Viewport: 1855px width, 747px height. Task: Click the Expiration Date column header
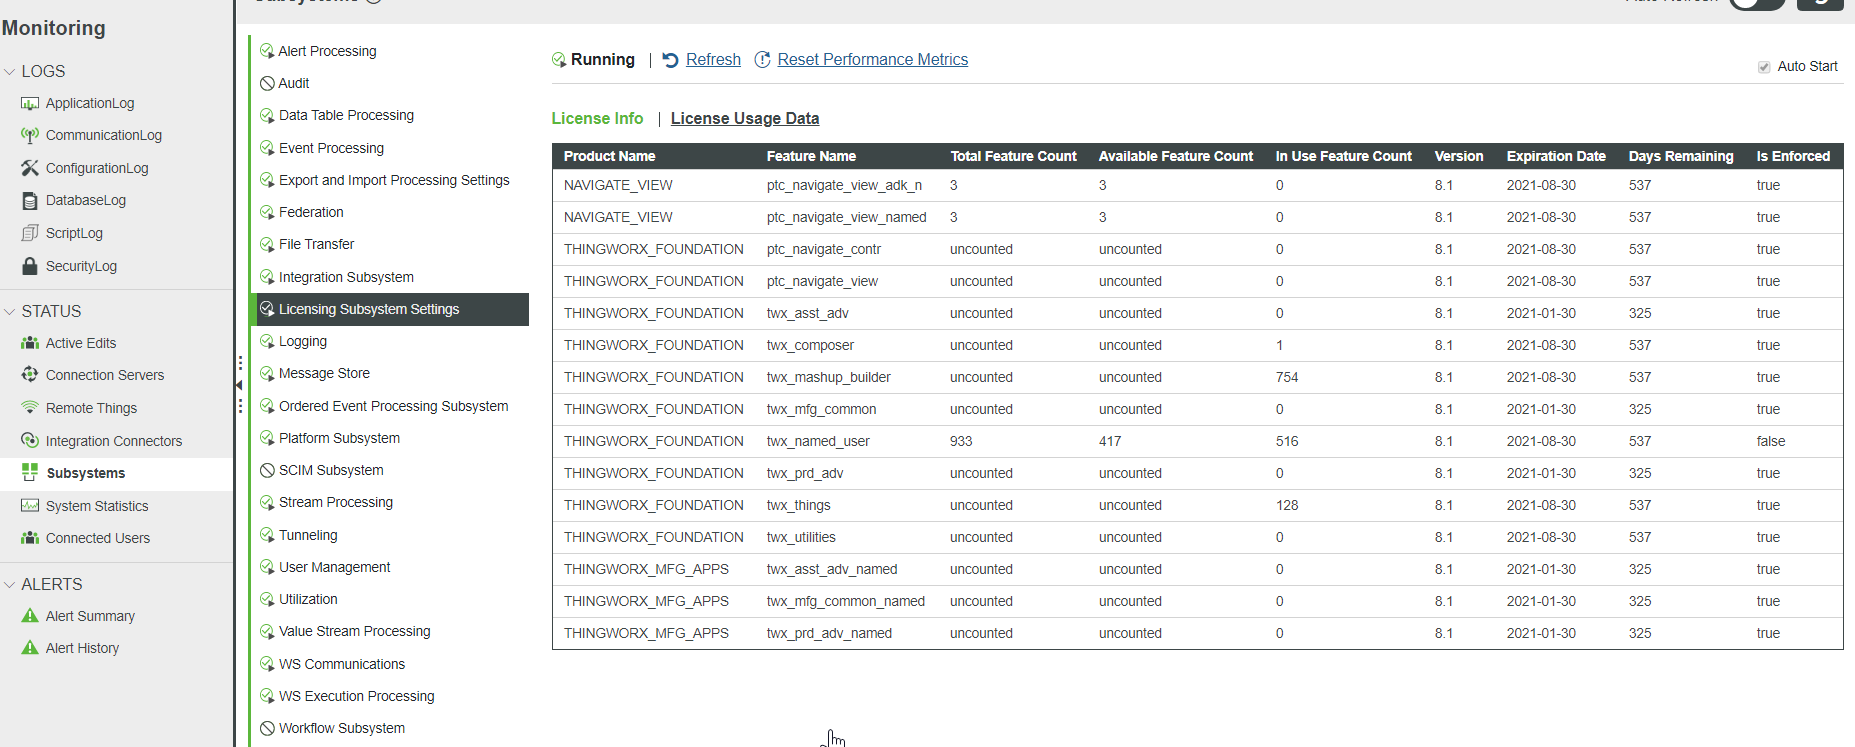point(1556,156)
